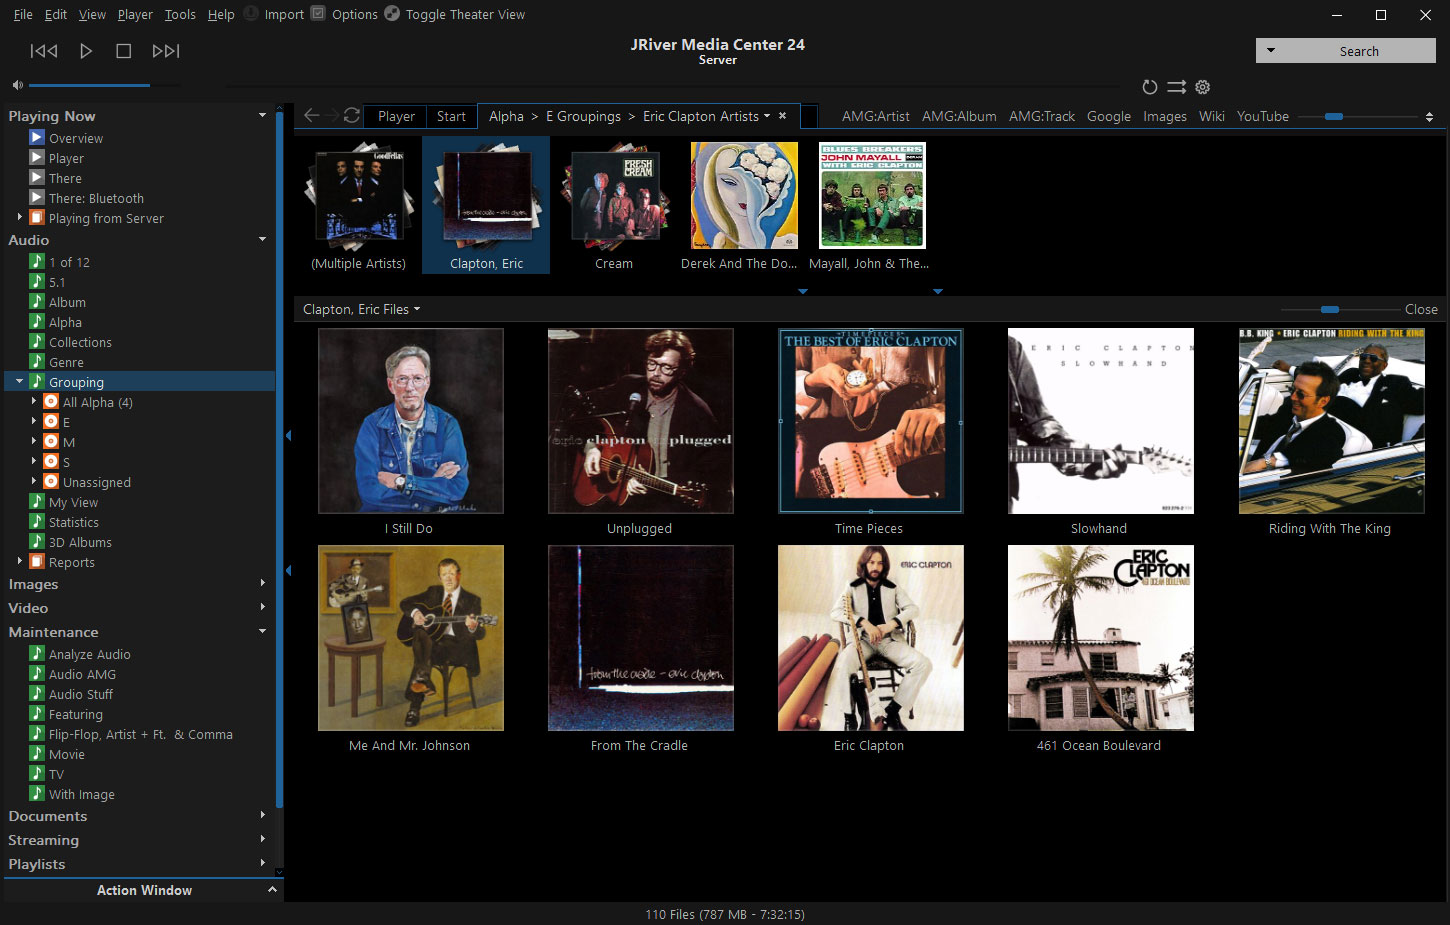Click the Play button

tap(86, 51)
